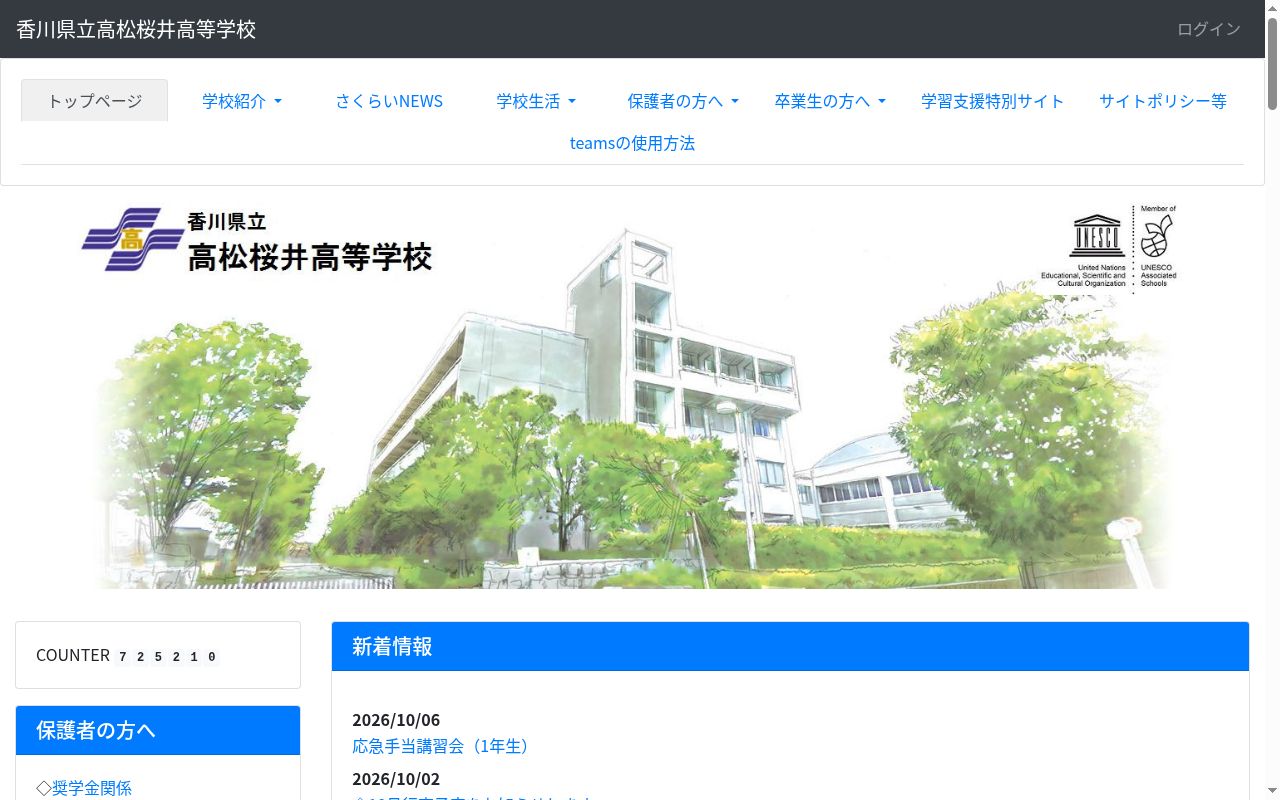Click the school emblem logo in banner
Screen dimensions: 1280x800
133,240
